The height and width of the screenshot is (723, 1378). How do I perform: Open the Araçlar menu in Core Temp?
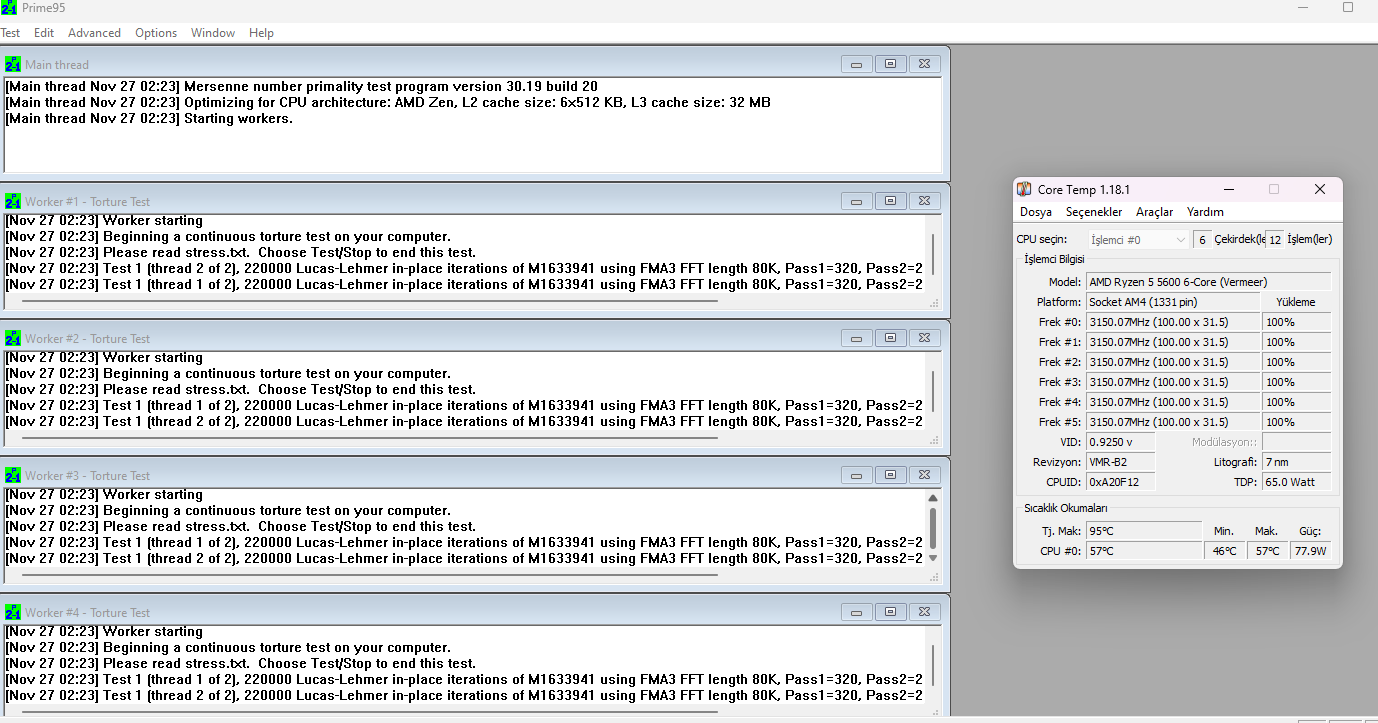pos(1155,212)
